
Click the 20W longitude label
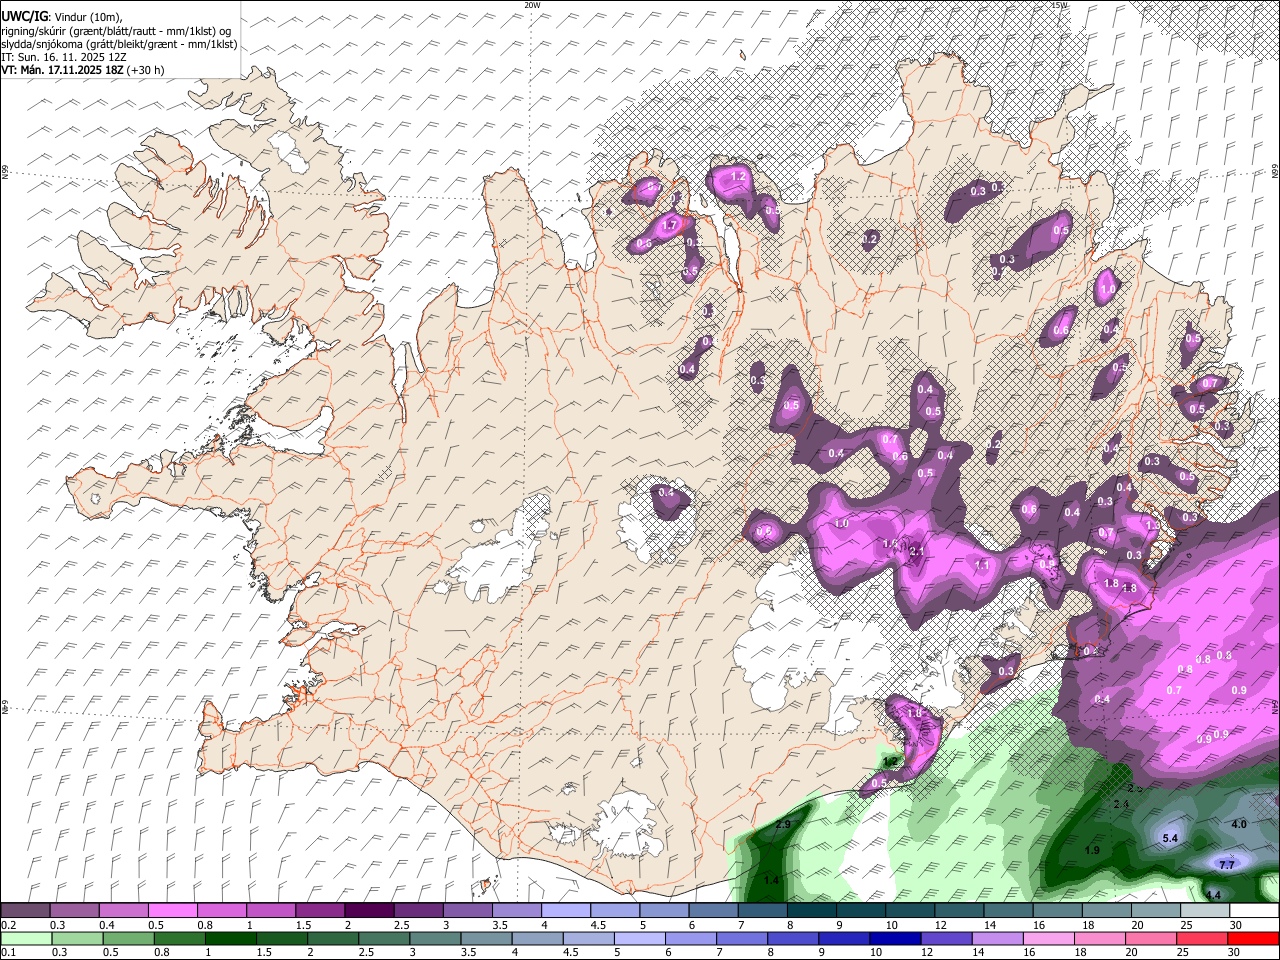(x=532, y=5)
